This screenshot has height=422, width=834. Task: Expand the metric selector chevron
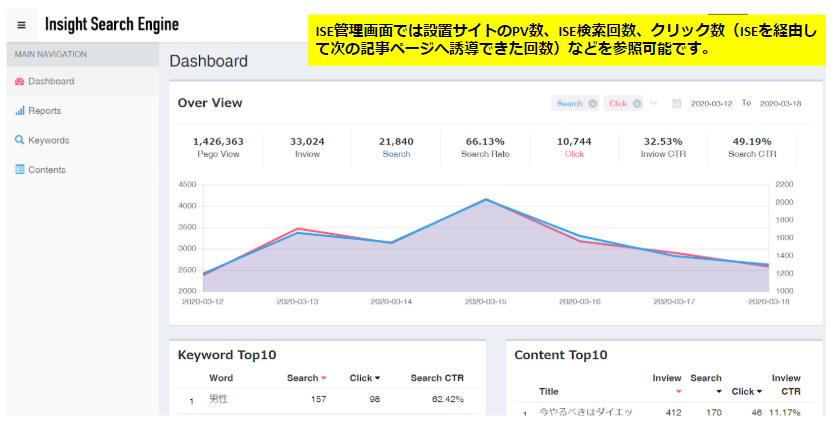(654, 103)
